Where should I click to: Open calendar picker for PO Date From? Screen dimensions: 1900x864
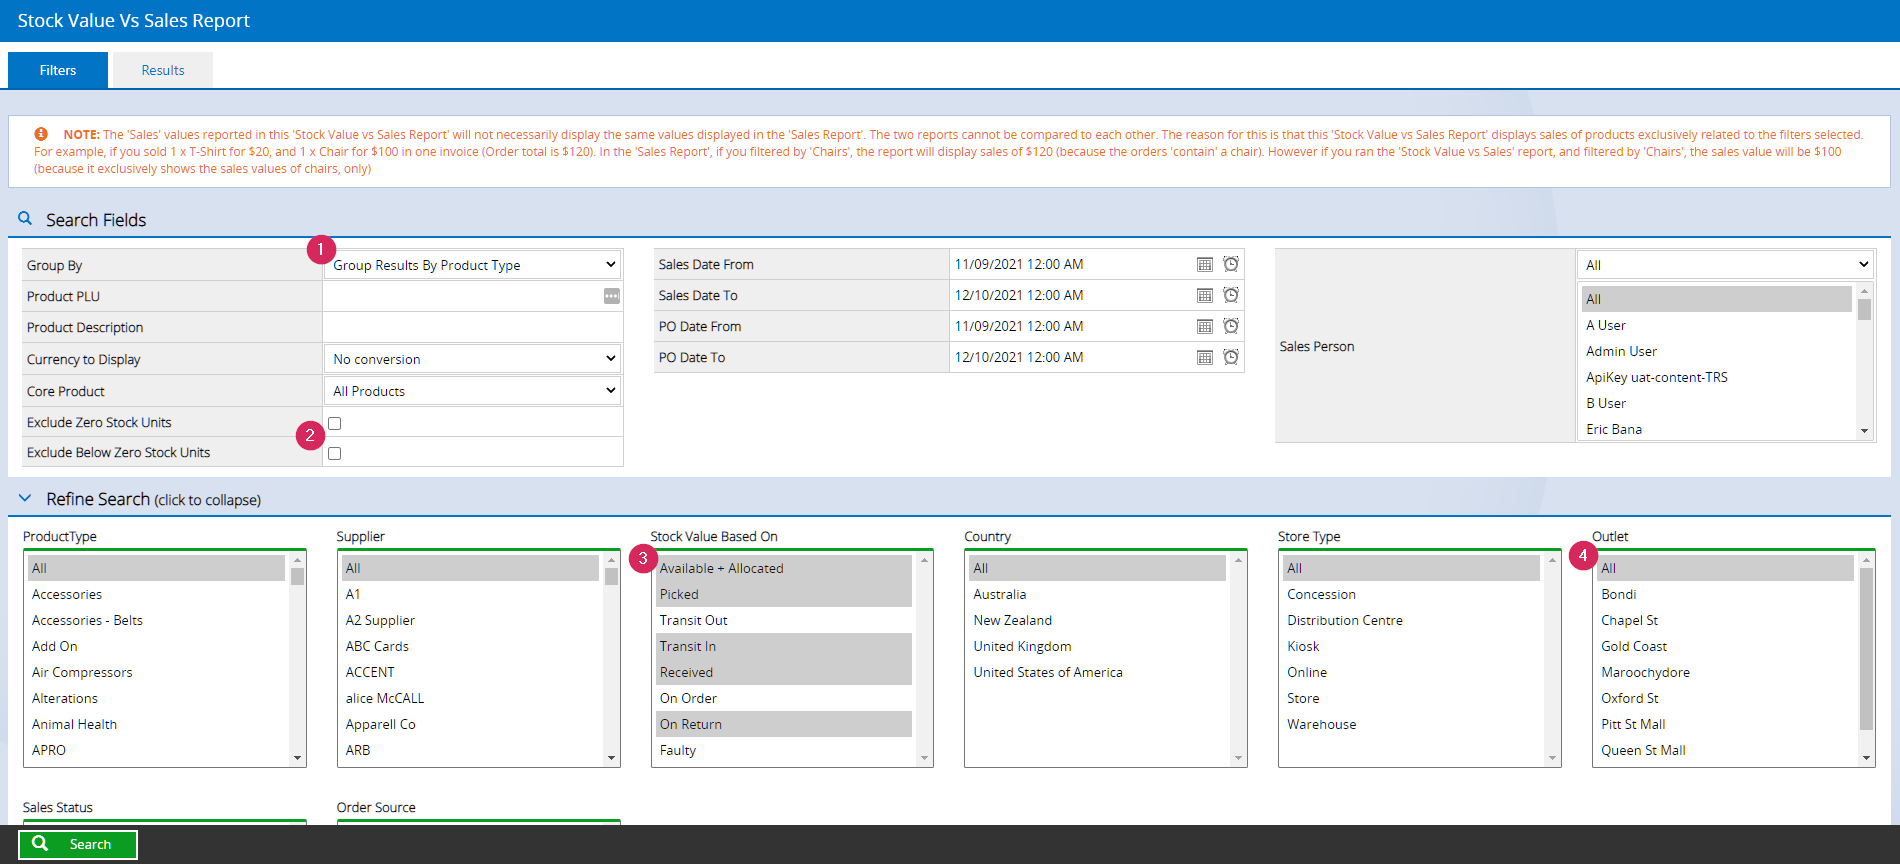pyautogui.click(x=1205, y=326)
